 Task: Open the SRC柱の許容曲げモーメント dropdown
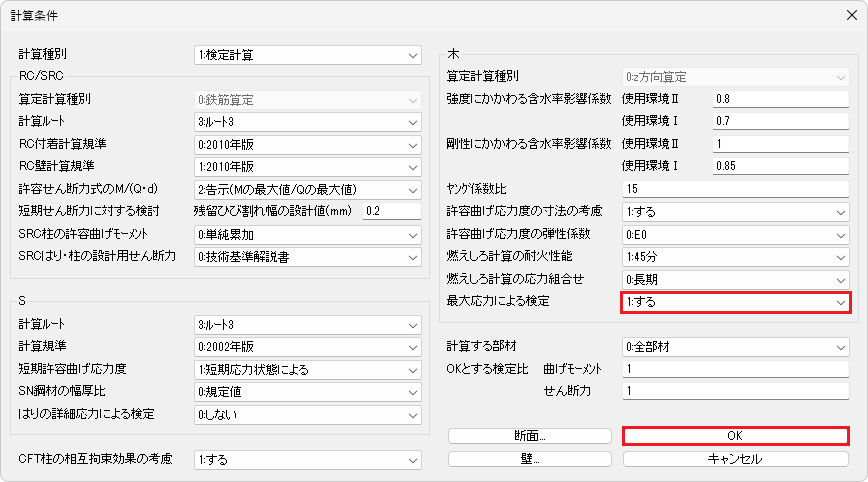pos(308,234)
